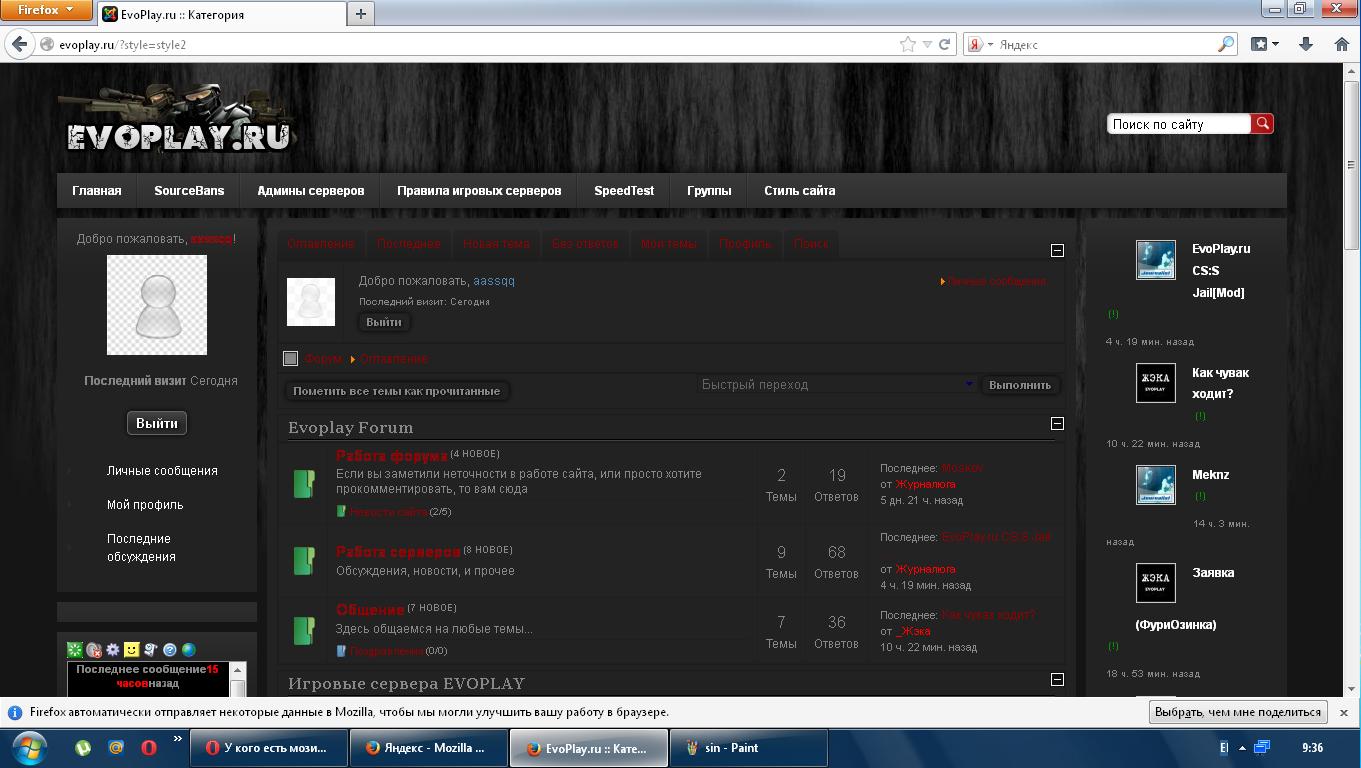Image resolution: width=1361 pixels, height=768 pixels.
Task: Click the Opera icon in quick launch
Action: [x=149, y=747]
